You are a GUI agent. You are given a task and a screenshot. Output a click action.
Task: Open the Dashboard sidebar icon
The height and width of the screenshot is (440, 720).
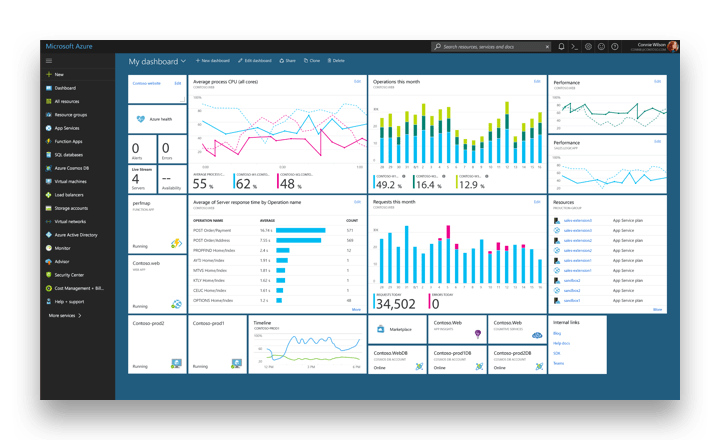(49, 88)
